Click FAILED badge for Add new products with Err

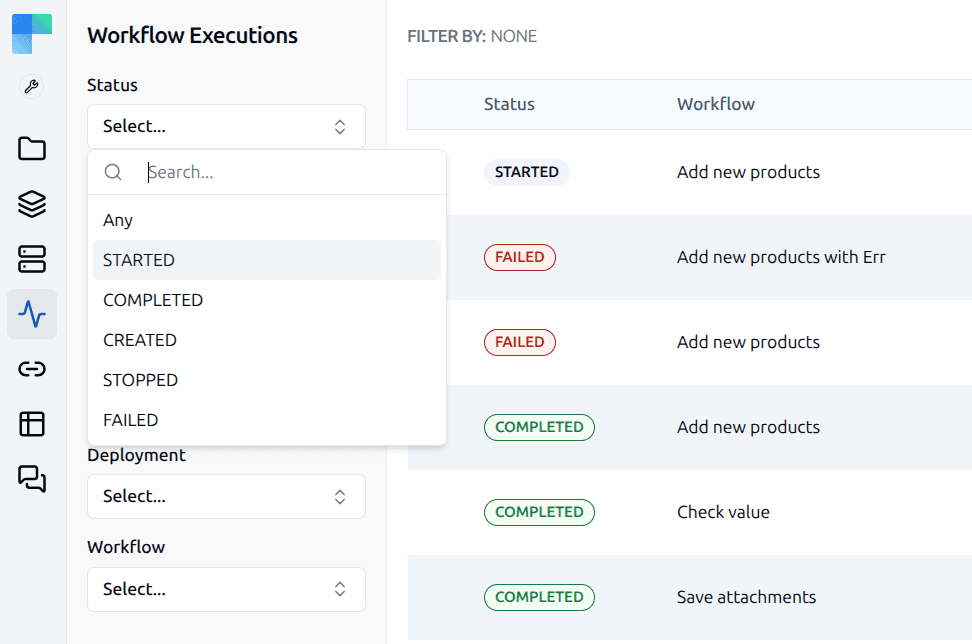tap(519, 257)
